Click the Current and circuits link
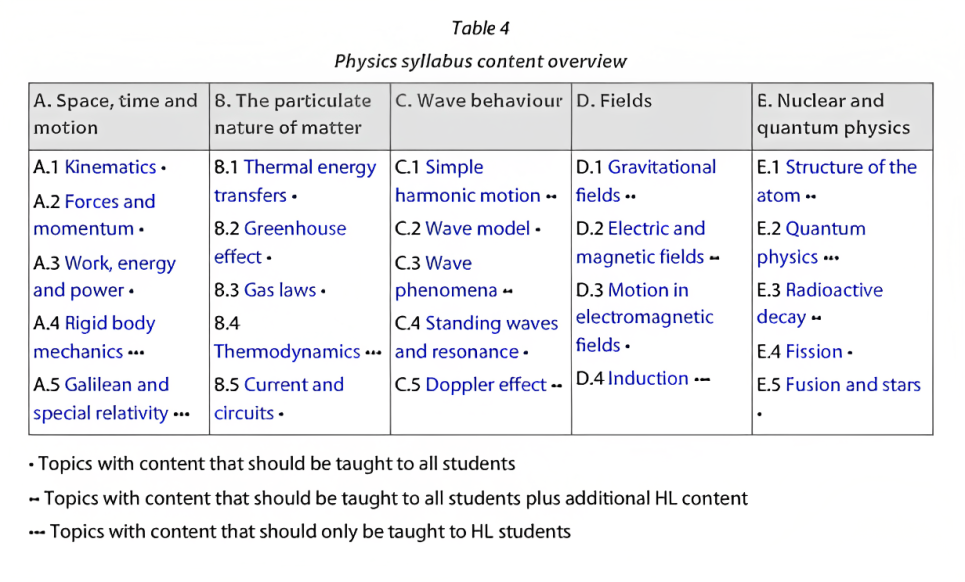This screenshot has height=582, width=965. [x=294, y=385]
